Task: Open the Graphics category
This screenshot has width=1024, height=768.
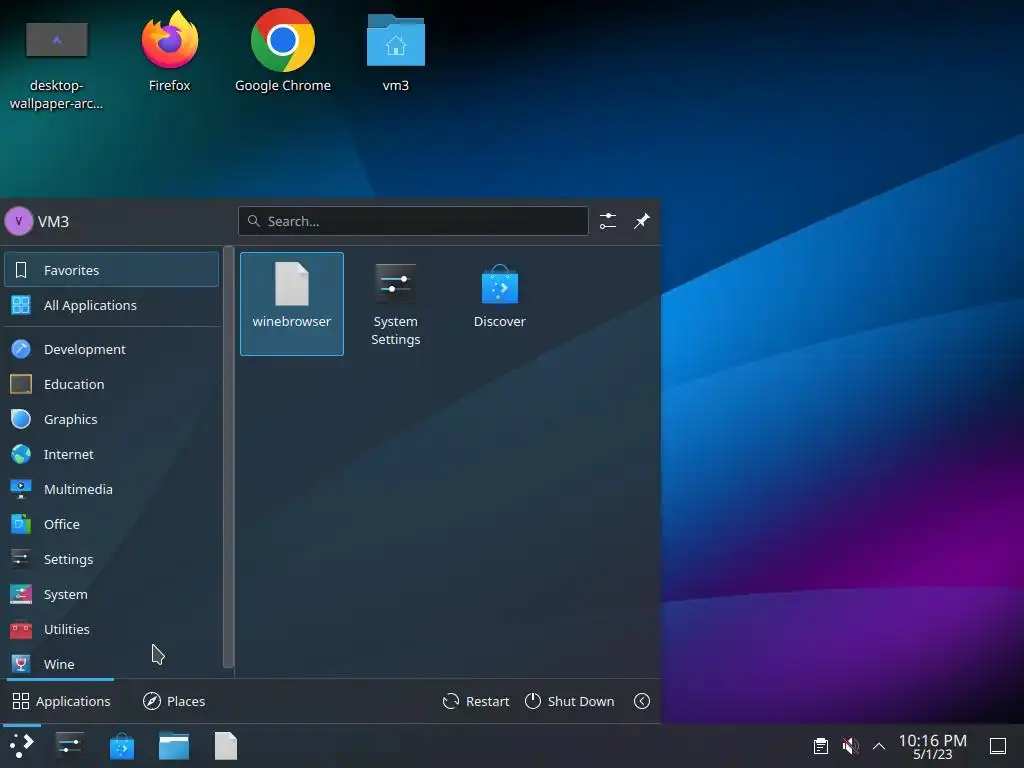Action: tap(112, 419)
